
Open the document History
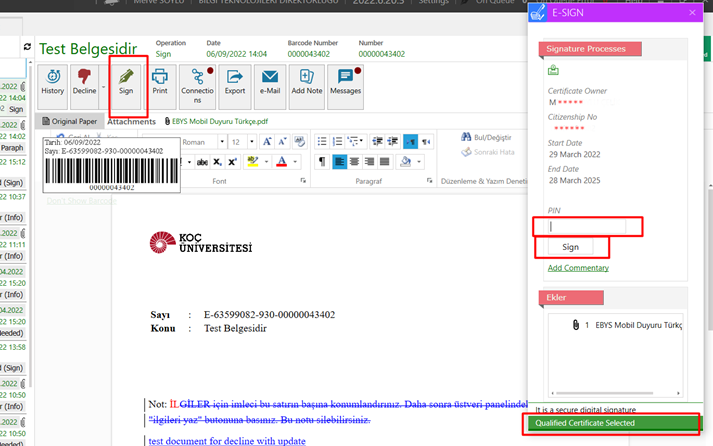point(52,82)
